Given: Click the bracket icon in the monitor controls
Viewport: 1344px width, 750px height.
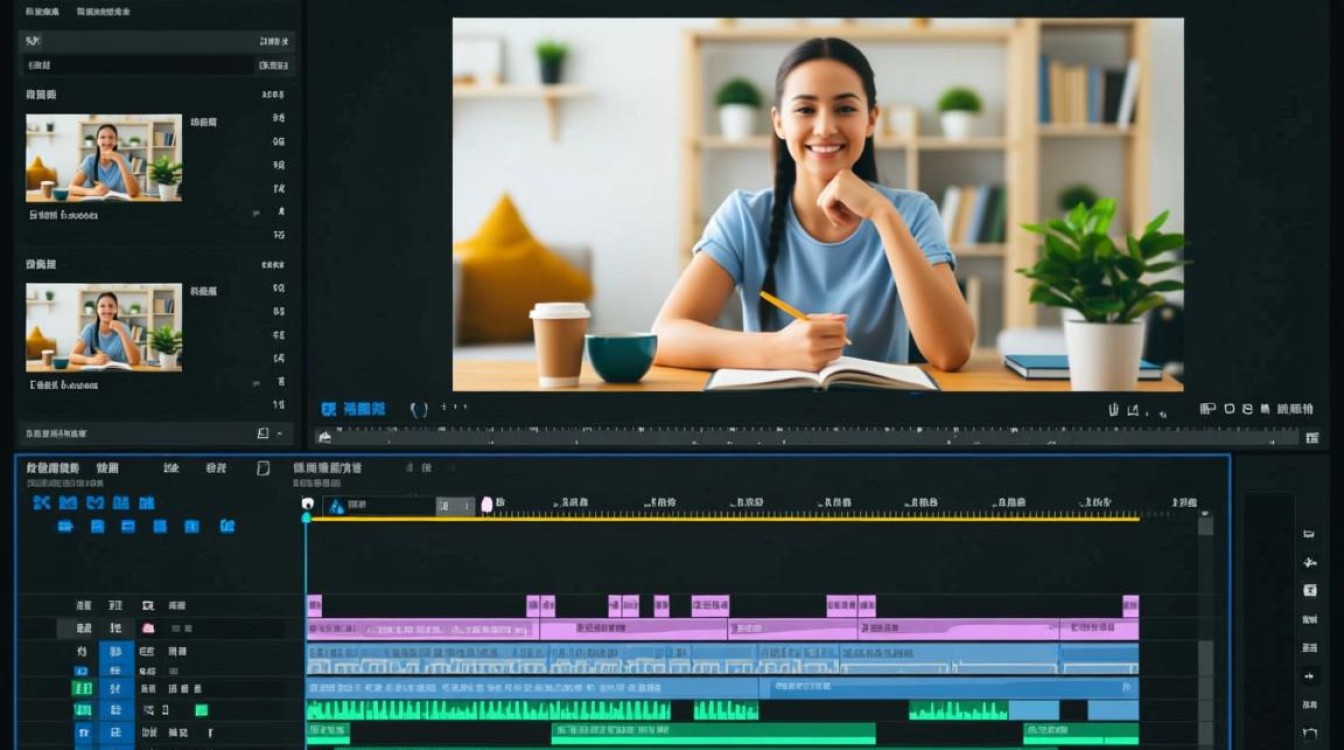Looking at the screenshot, I should pos(419,409).
